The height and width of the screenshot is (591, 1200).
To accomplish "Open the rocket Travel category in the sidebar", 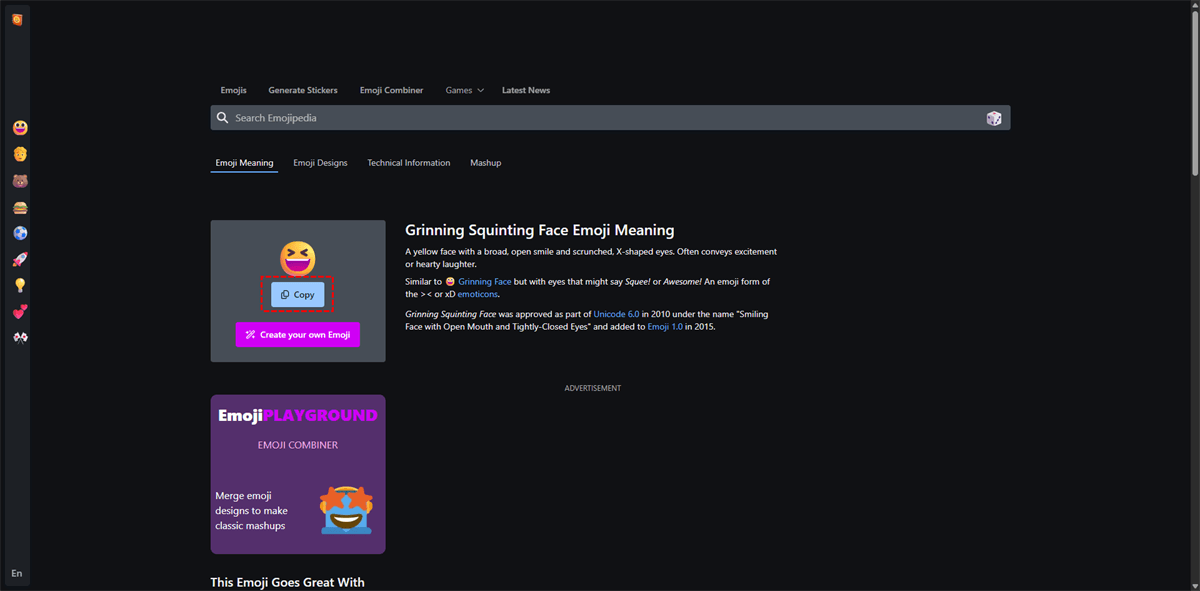I will click(20, 259).
